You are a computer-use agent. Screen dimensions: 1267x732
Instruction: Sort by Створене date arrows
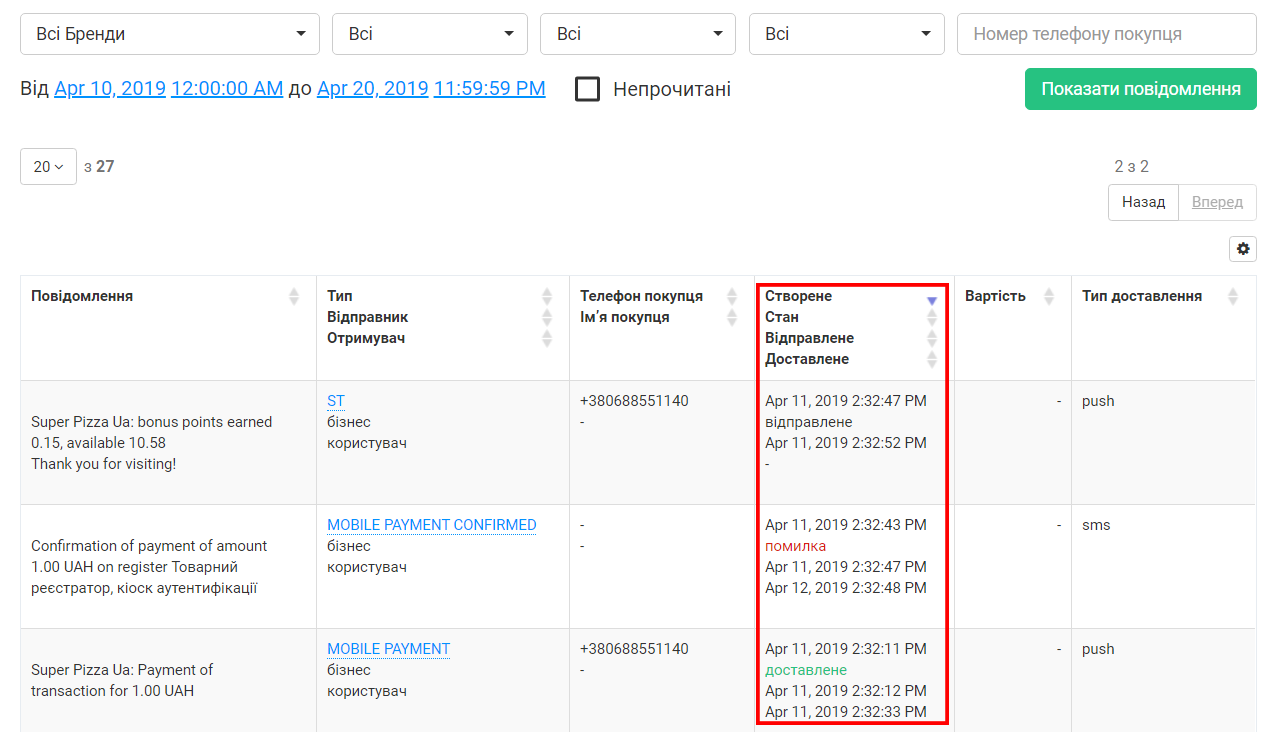click(932, 298)
